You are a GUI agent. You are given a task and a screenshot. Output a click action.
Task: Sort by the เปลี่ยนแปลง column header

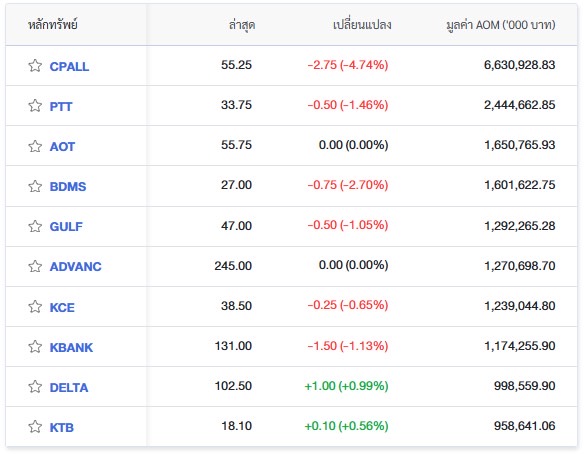tap(362, 25)
